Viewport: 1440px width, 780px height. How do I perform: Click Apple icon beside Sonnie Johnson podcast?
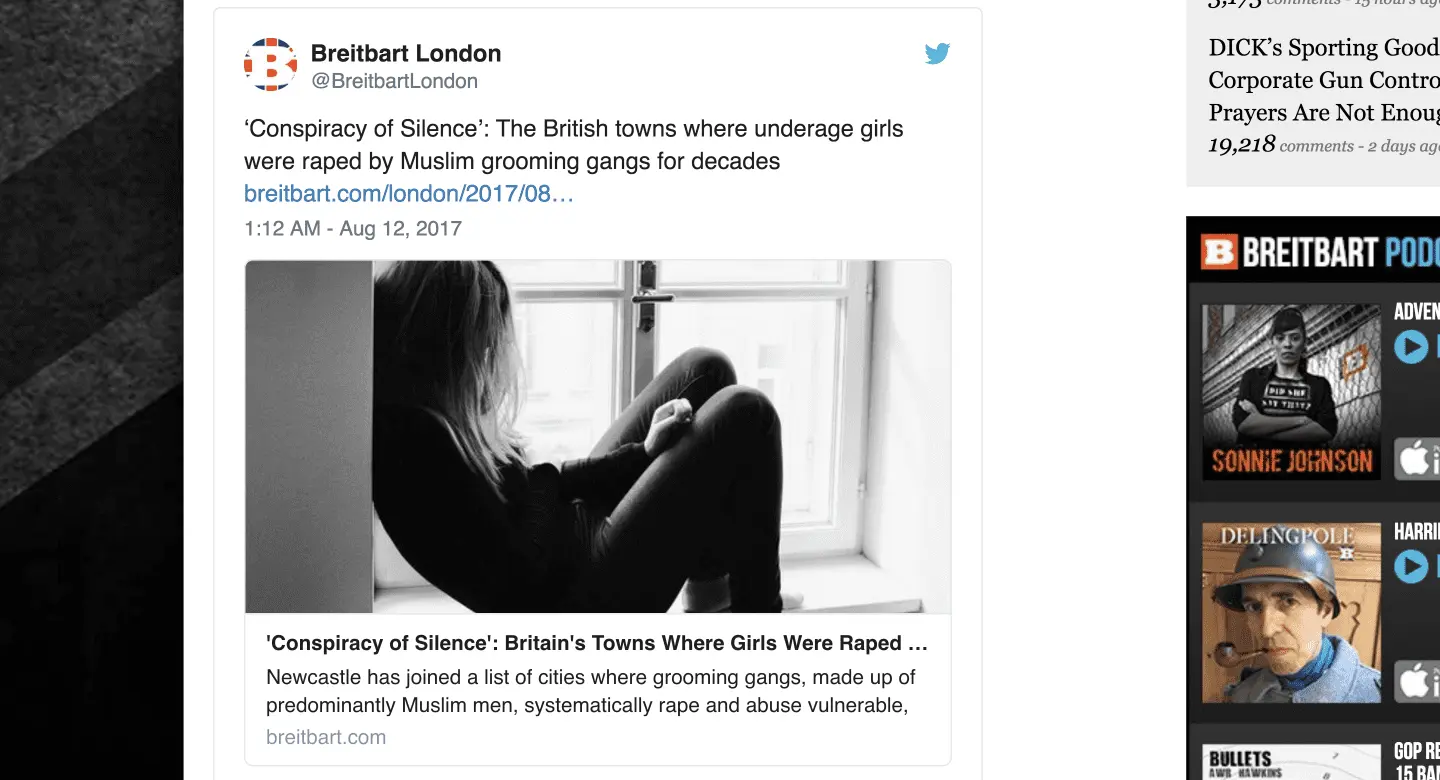[x=1418, y=459]
